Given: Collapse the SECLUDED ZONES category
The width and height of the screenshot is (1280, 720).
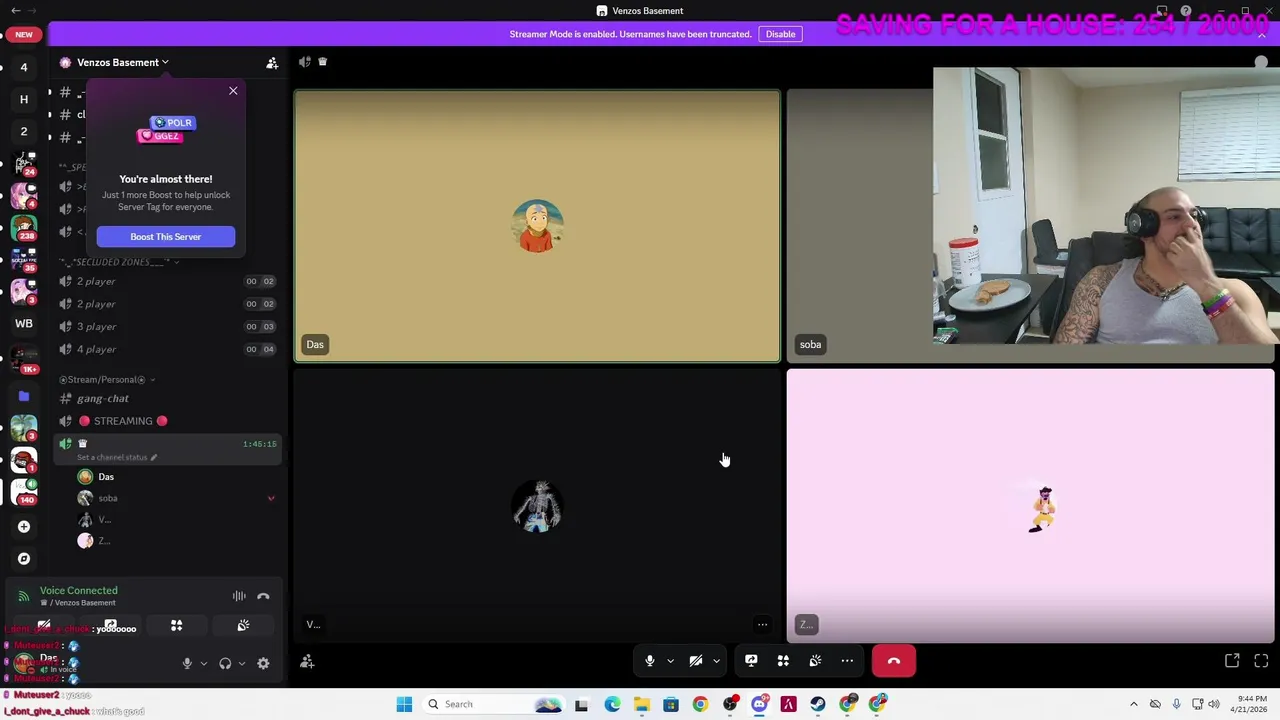Looking at the screenshot, I should pyautogui.click(x=119, y=262).
